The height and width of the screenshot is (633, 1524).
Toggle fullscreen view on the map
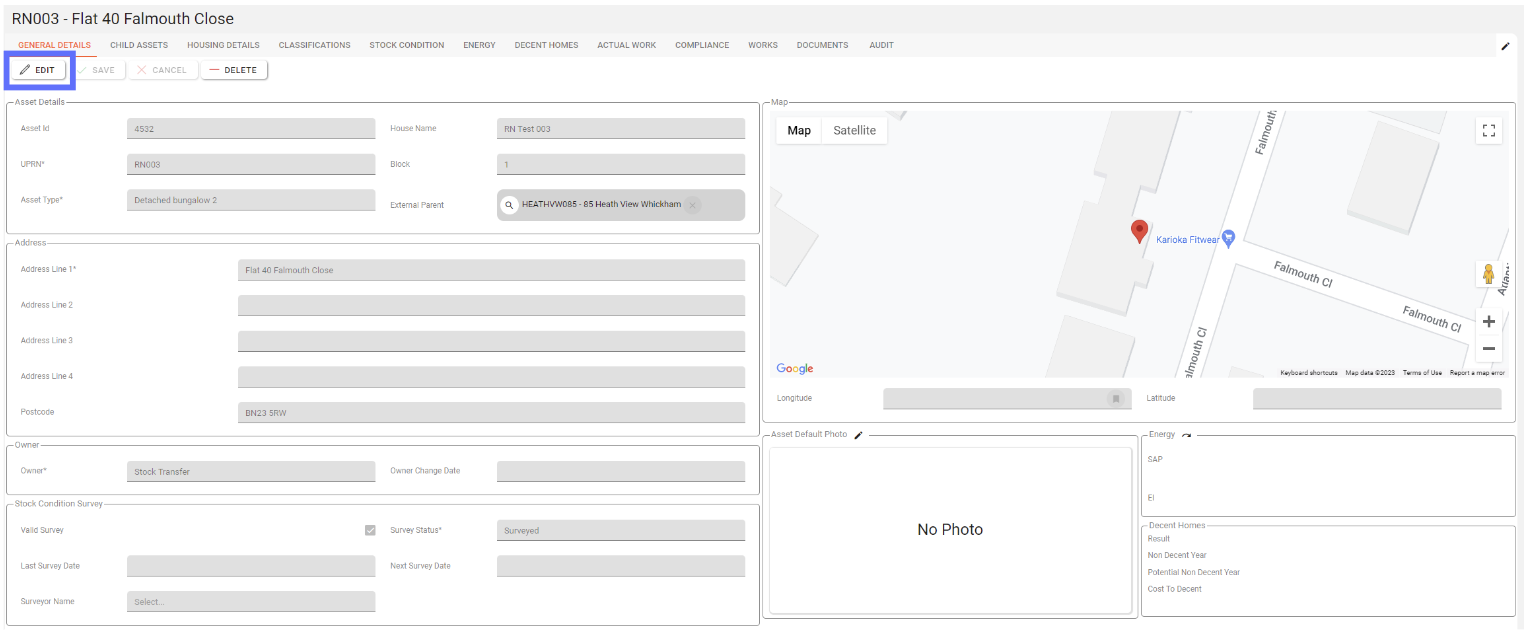tap(1488, 131)
